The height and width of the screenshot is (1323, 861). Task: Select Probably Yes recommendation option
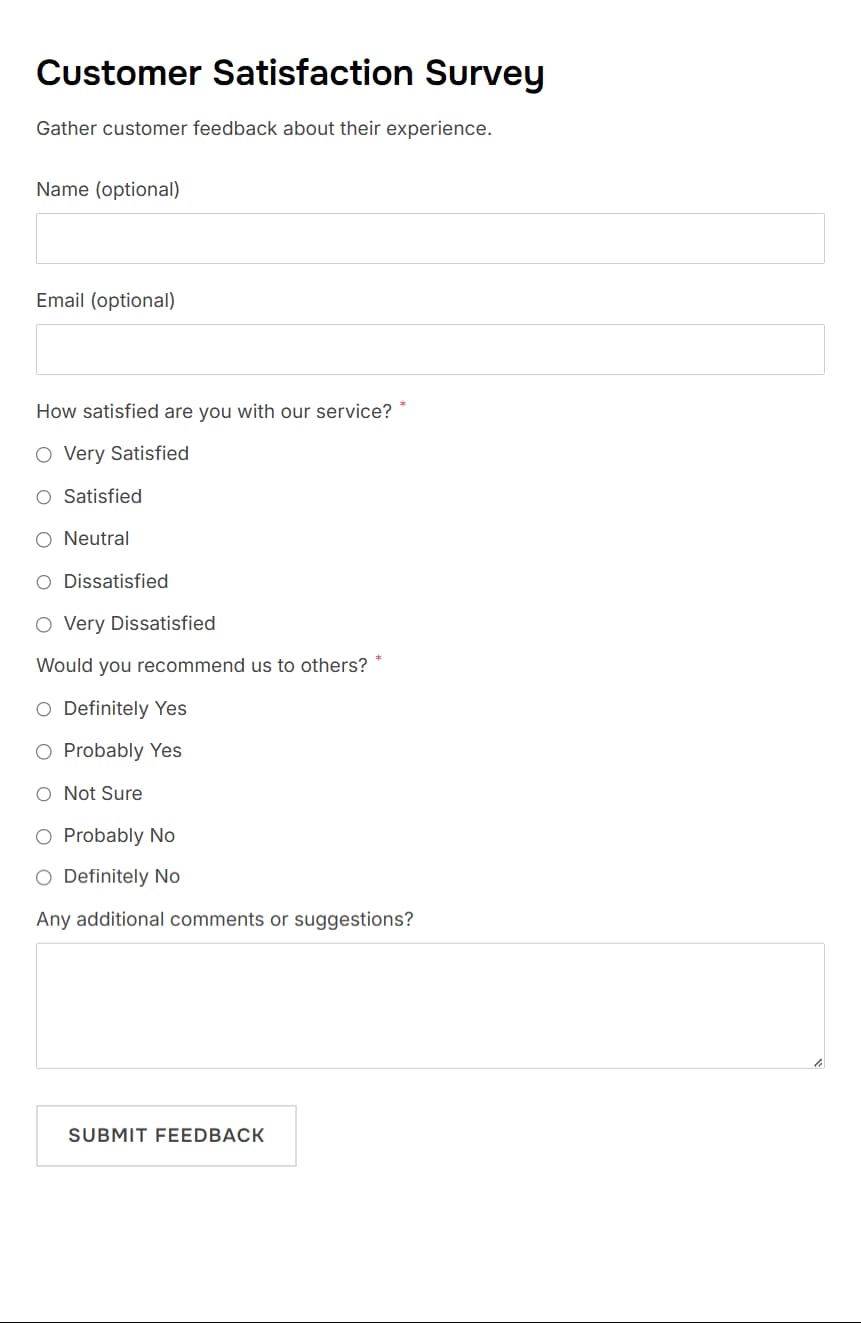click(x=44, y=751)
